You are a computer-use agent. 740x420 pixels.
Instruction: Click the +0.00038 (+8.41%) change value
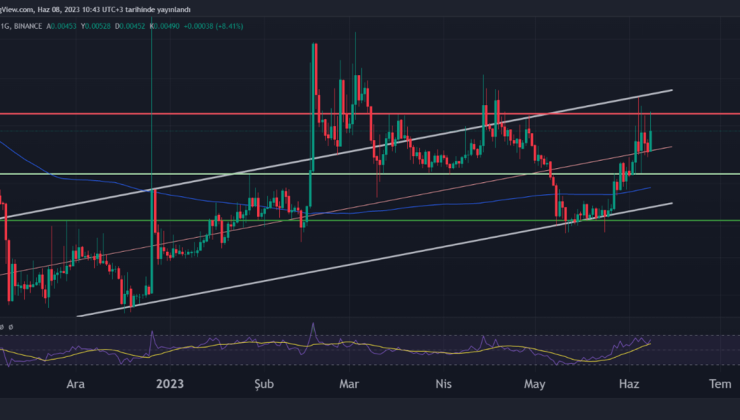point(213,26)
